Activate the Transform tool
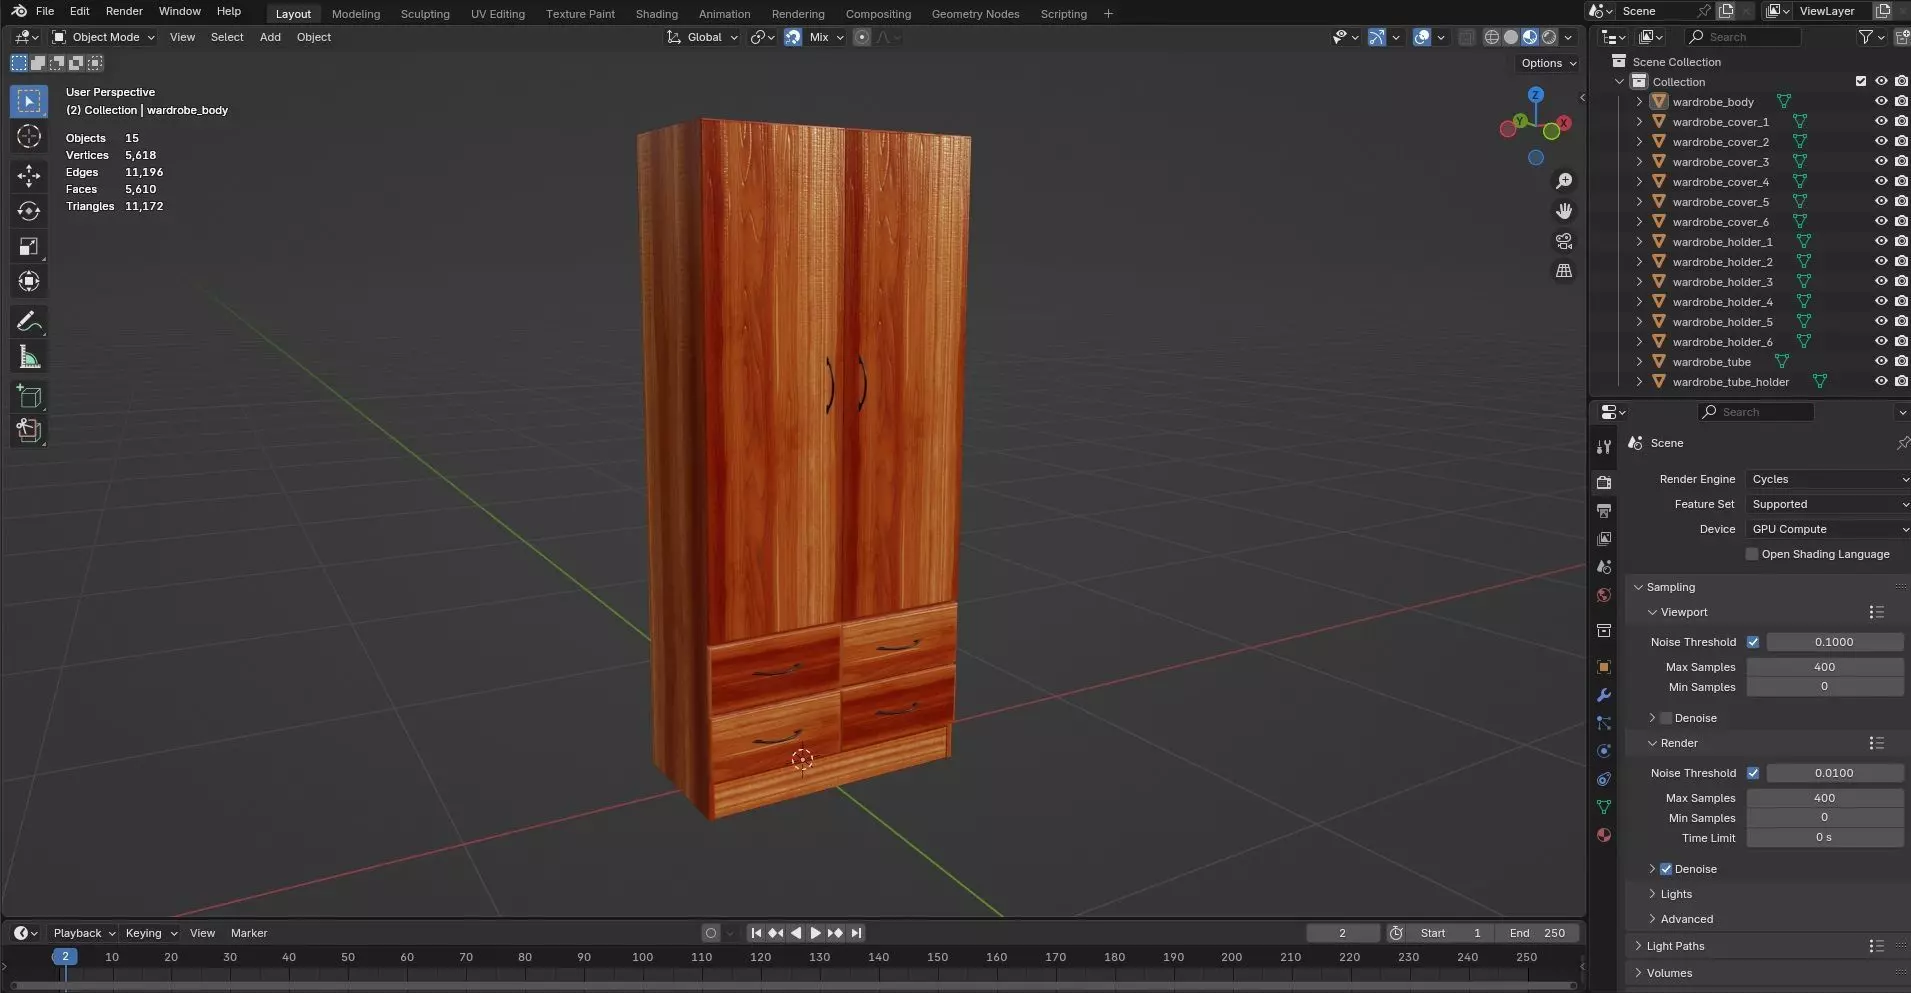The width and height of the screenshot is (1911, 993). (x=29, y=281)
